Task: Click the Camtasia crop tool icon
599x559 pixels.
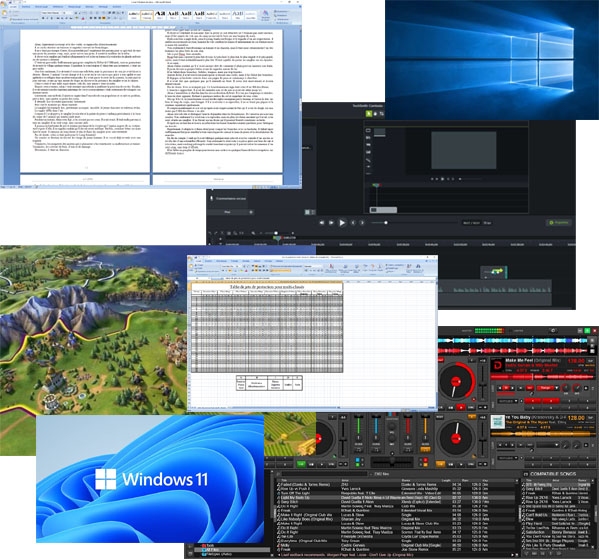Action: (381, 113)
